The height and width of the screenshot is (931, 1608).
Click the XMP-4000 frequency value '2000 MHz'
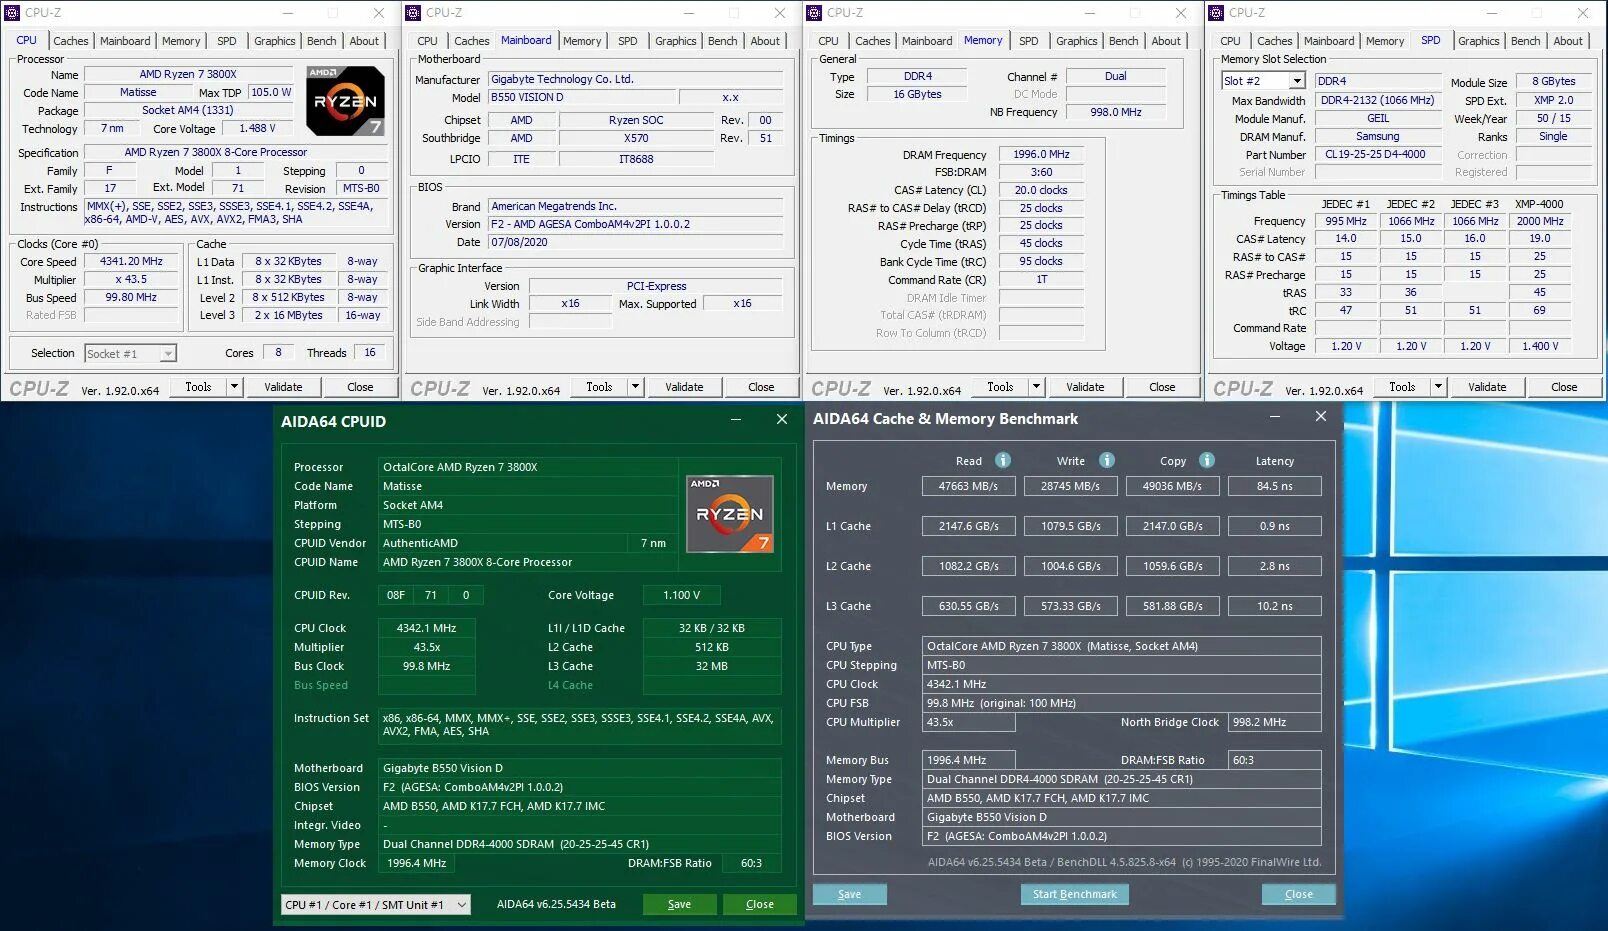pos(1540,221)
